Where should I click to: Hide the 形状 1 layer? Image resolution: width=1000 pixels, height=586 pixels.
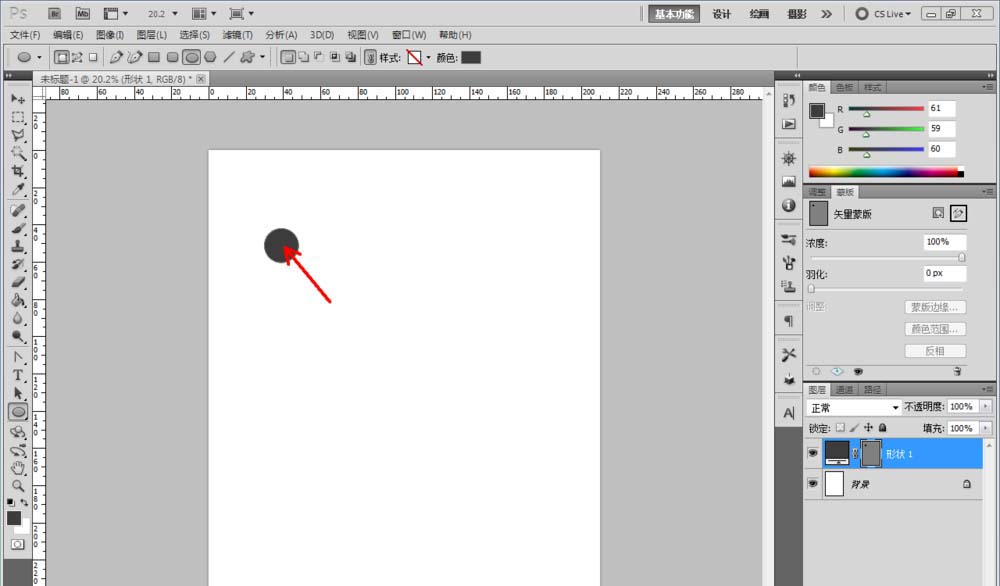(812, 453)
